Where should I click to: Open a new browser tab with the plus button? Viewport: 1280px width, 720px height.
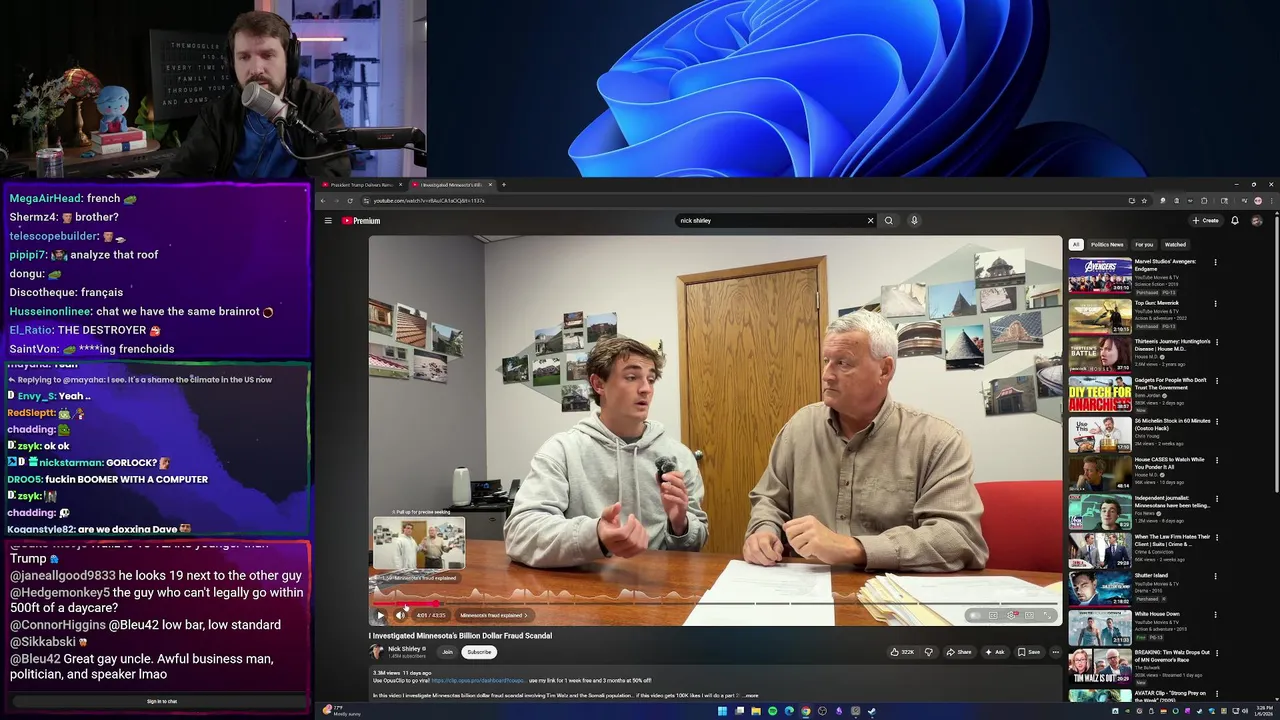[x=503, y=185]
